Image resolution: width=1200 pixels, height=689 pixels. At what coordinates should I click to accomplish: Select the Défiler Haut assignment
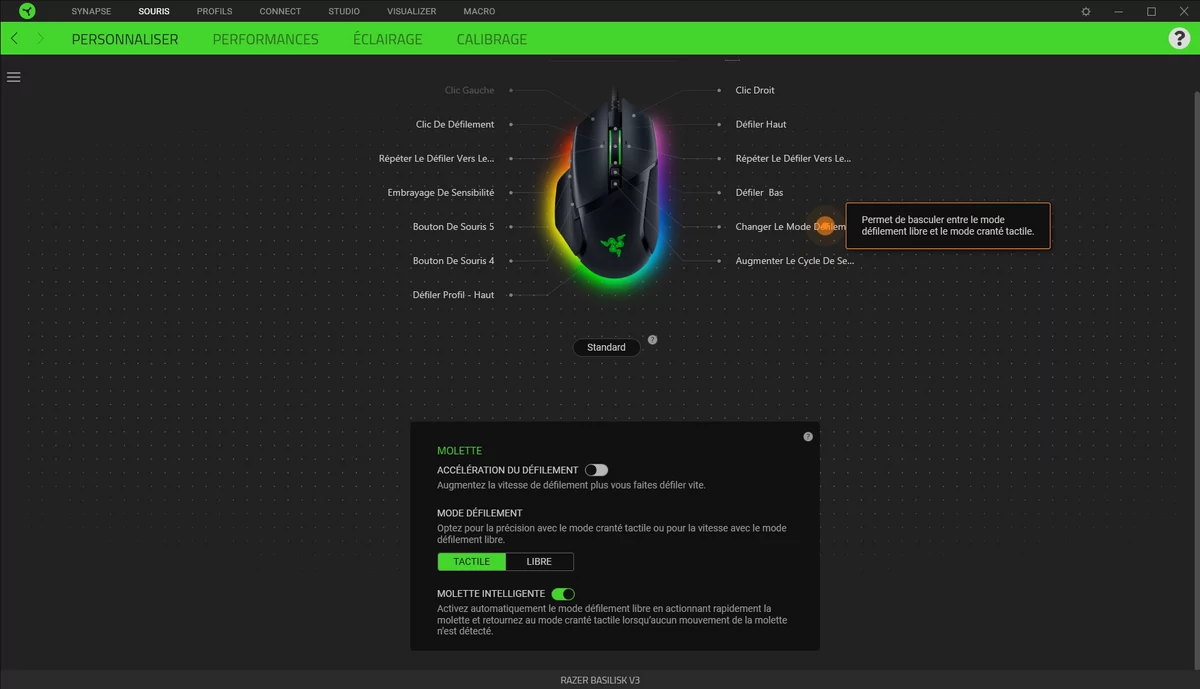(761, 124)
